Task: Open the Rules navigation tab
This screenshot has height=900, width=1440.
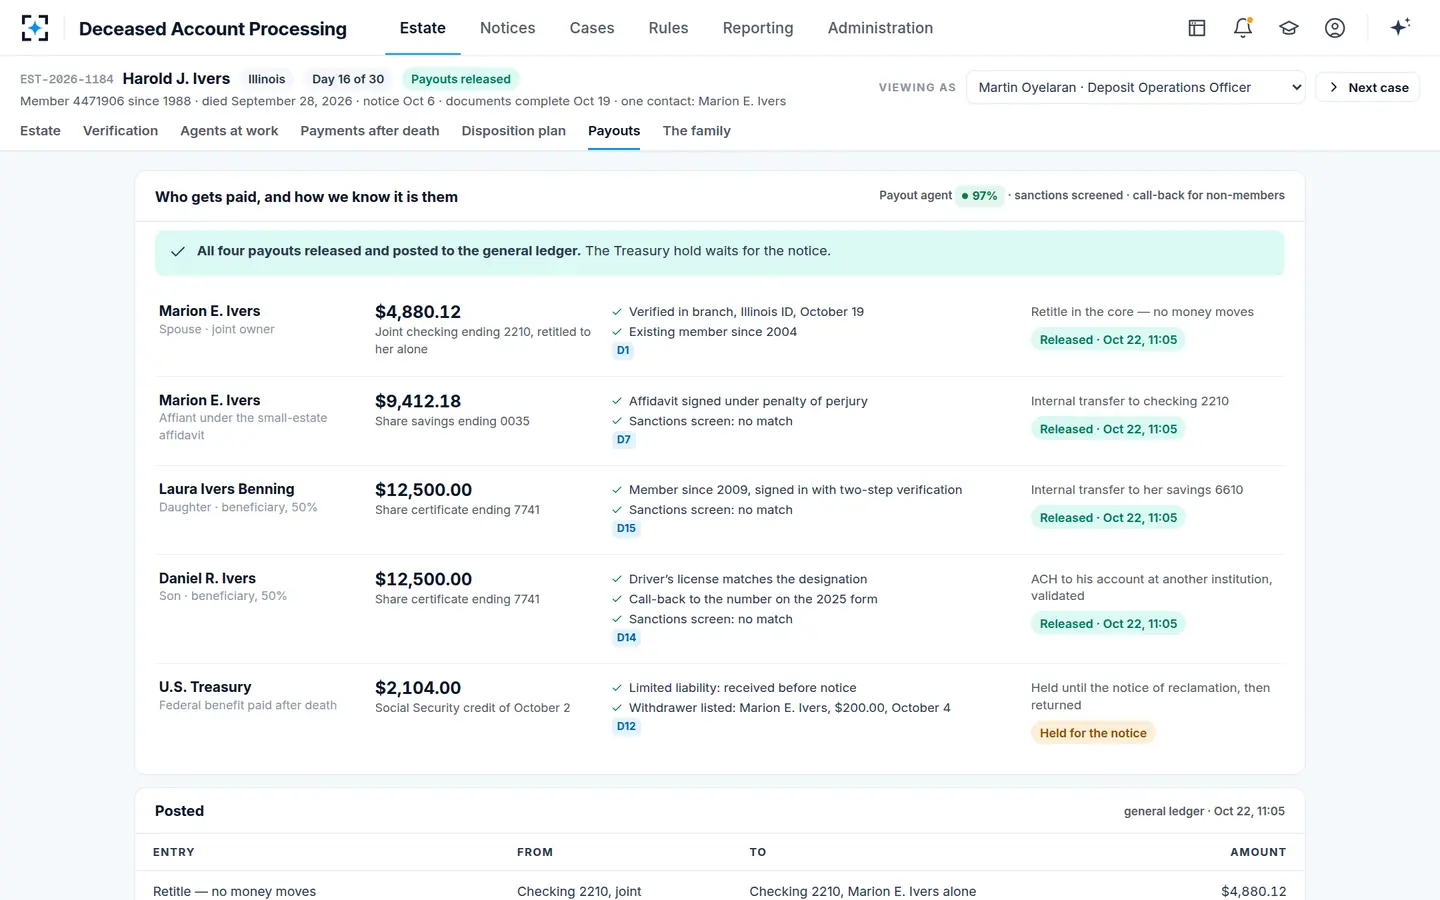Action: point(668,28)
